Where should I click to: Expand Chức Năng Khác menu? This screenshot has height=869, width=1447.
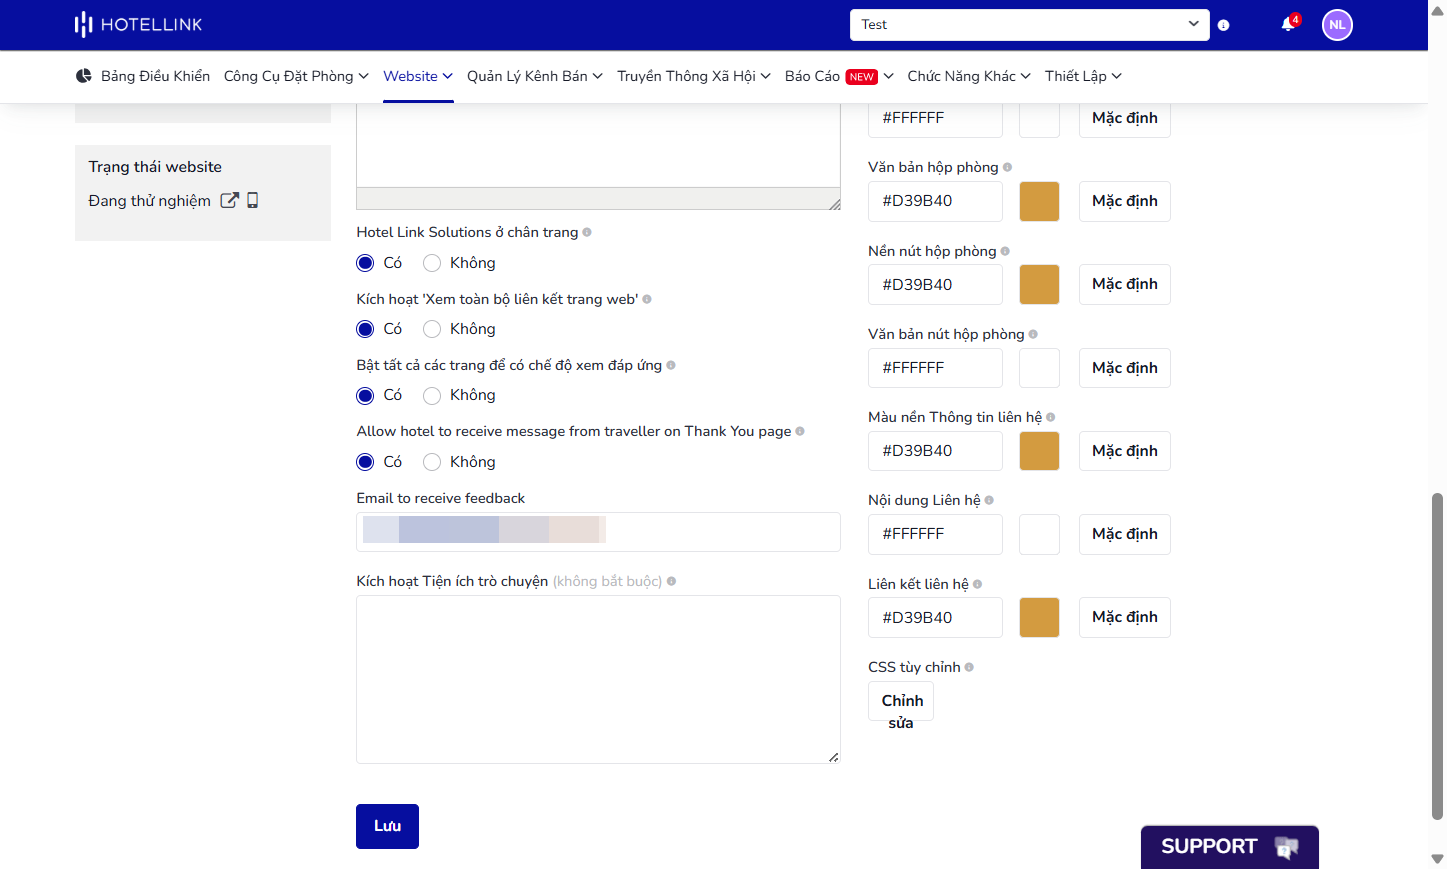click(x=969, y=76)
